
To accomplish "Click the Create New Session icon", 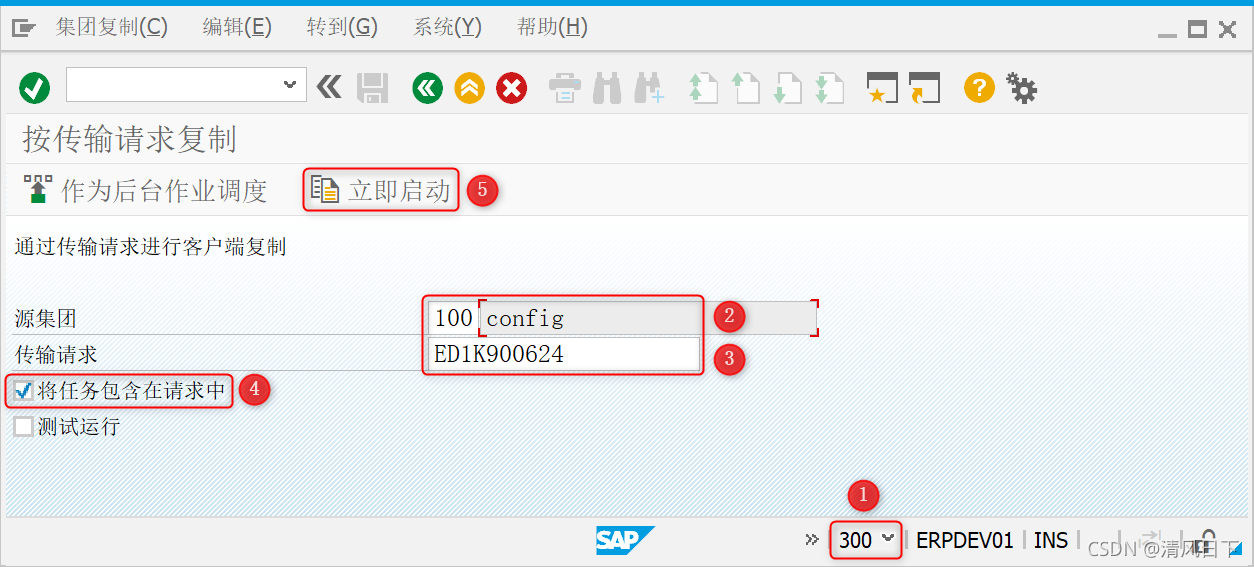I will tap(883, 88).
